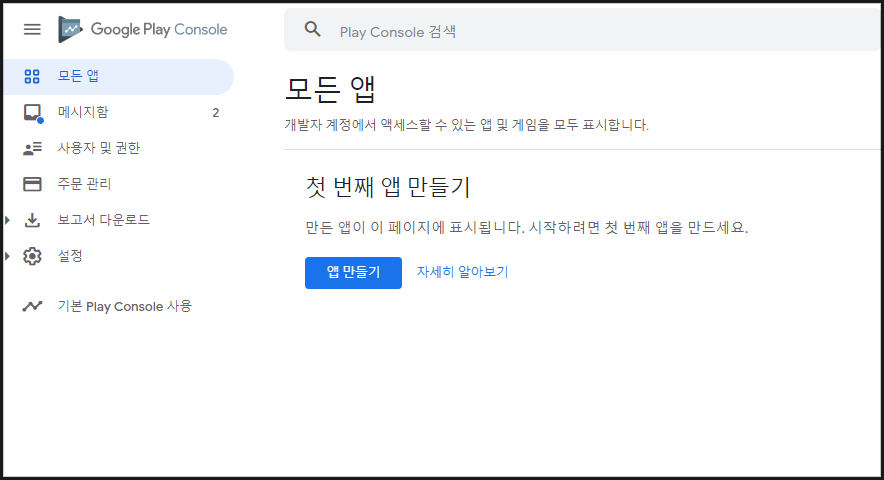Open the 메시지함 sidebar item

point(83,112)
